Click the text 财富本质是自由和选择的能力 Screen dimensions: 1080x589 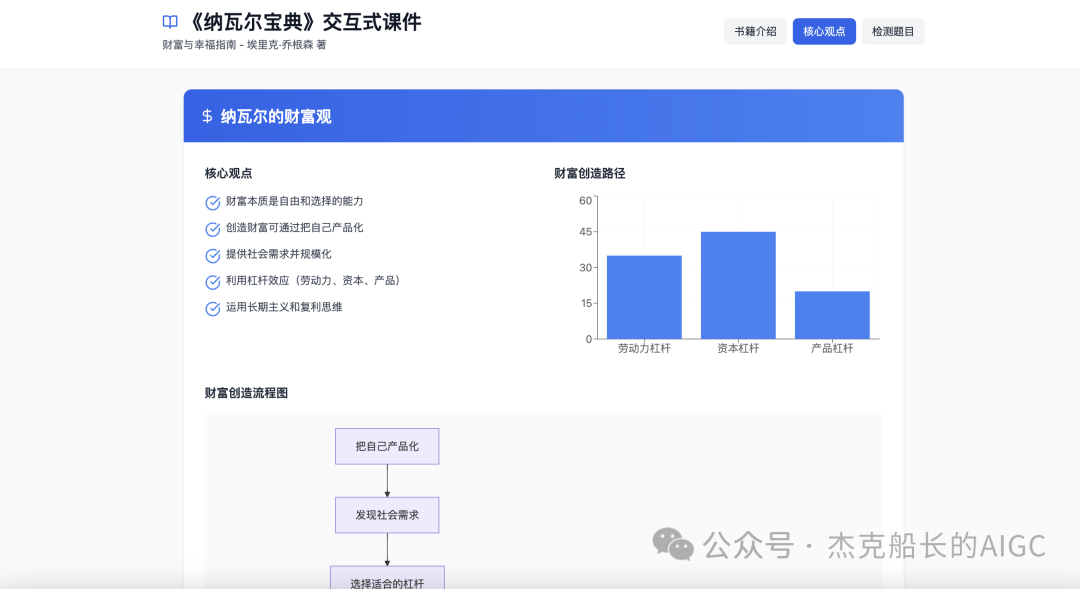tap(294, 201)
